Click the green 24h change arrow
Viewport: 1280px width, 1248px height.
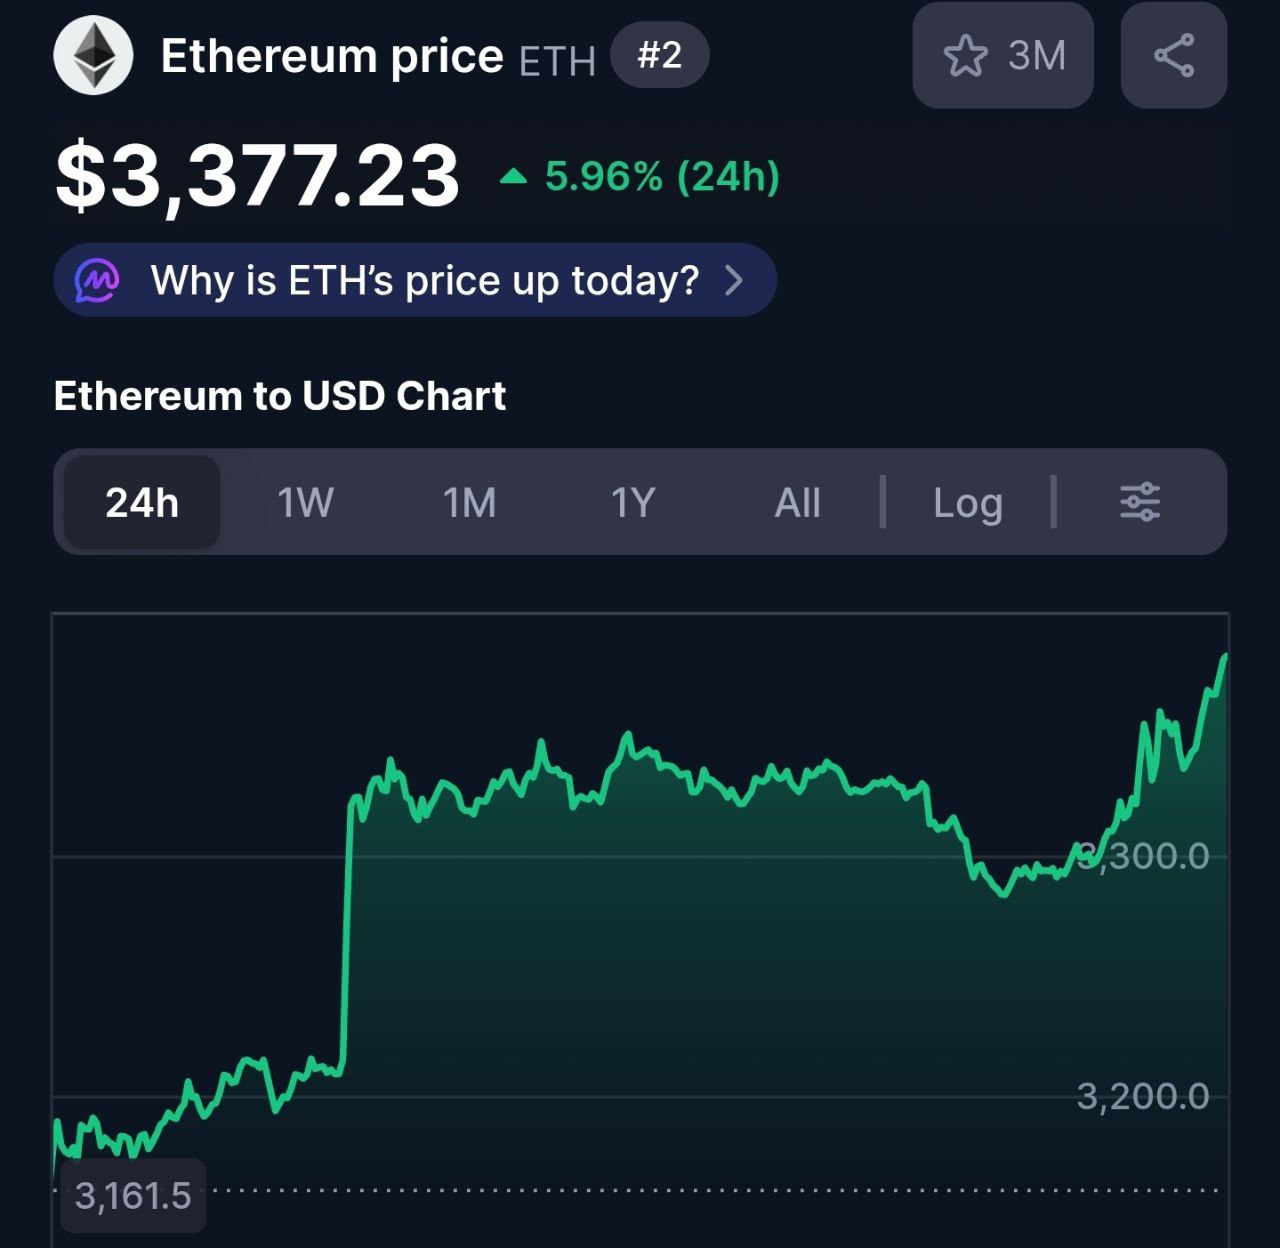click(x=513, y=177)
